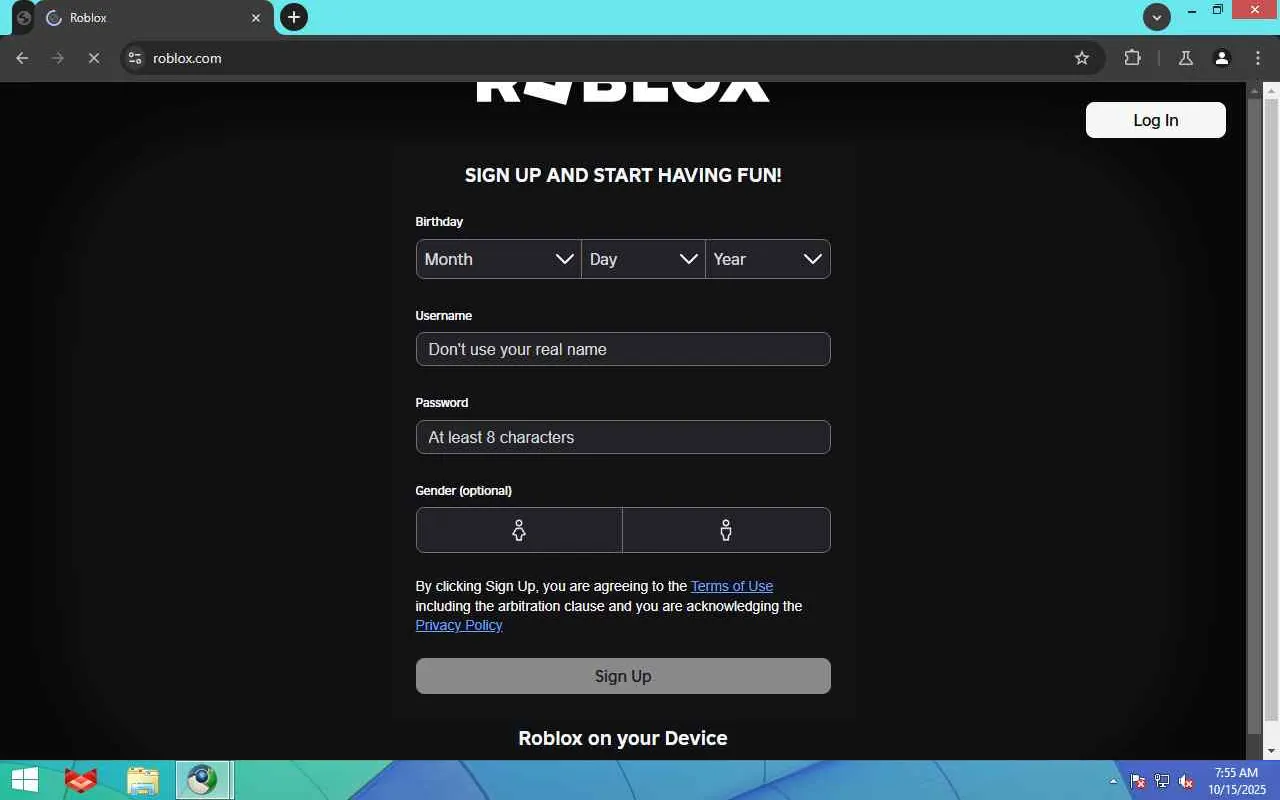Expand the Year birthday dropdown
Screen dimensions: 1280x800
(x=768, y=259)
